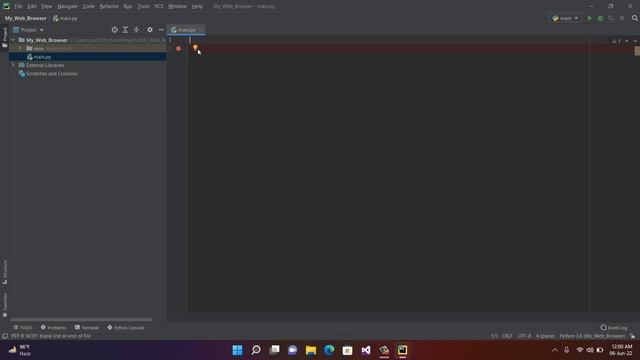Go to next highlighted error arrow
The height and width of the screenshot is (360, 640).
pyautogui.click(x=635, y=41)
